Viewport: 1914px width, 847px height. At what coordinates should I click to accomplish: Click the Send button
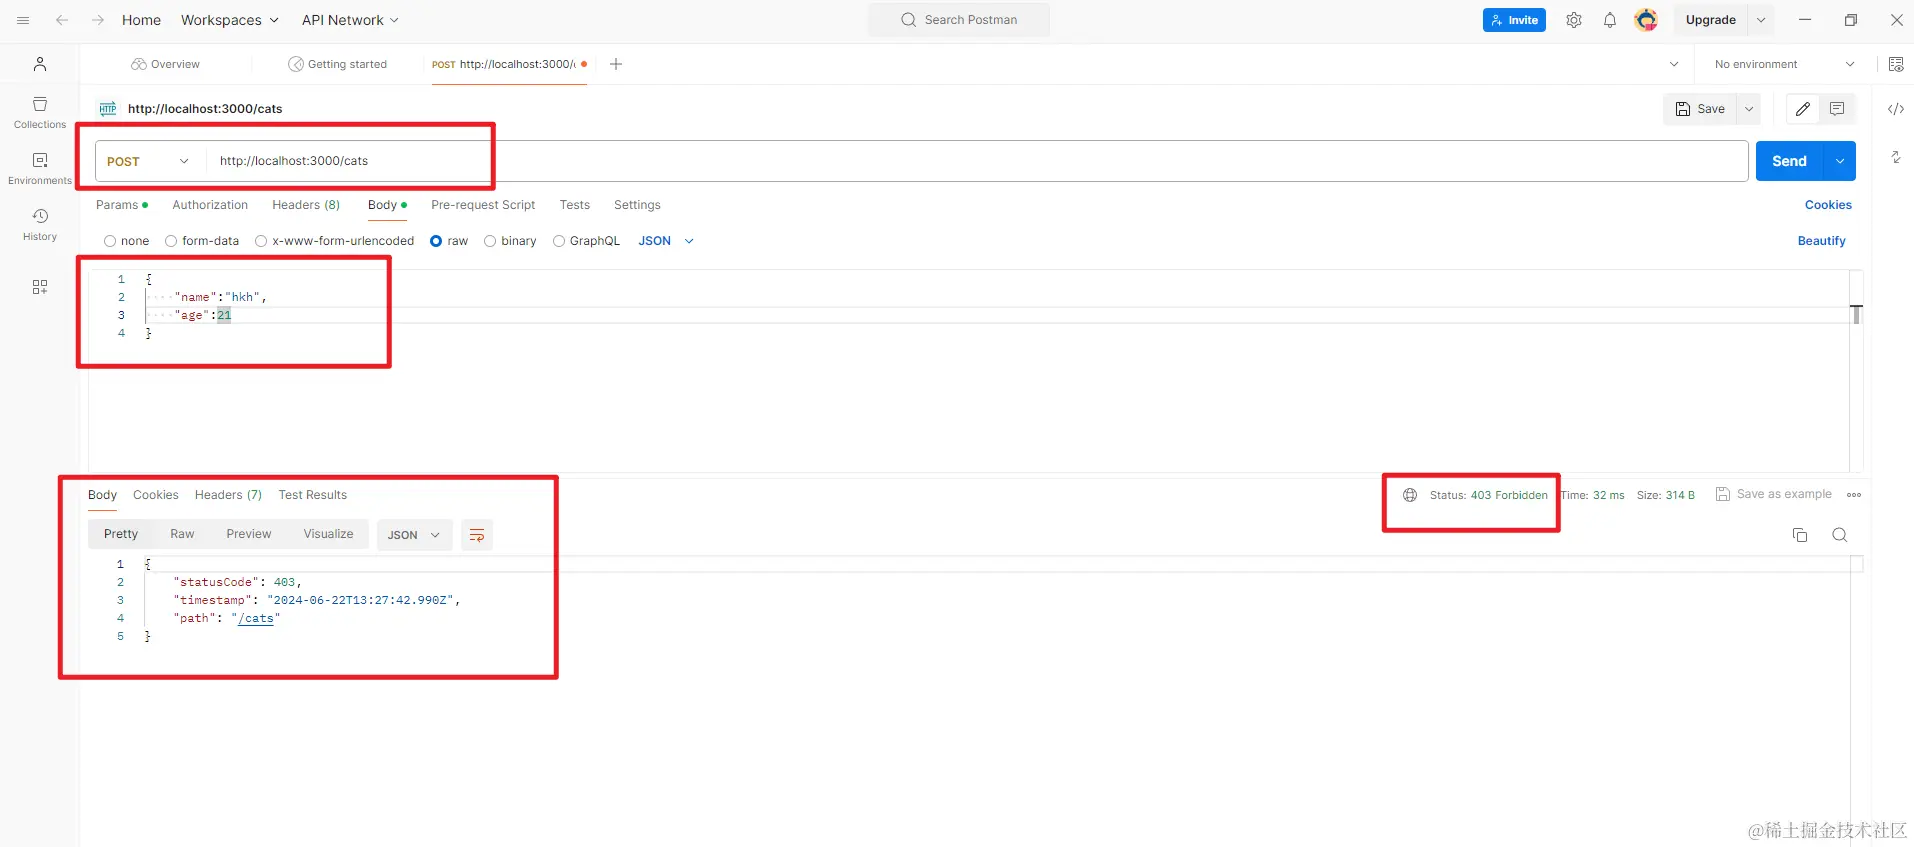(x=1790, y=161)
